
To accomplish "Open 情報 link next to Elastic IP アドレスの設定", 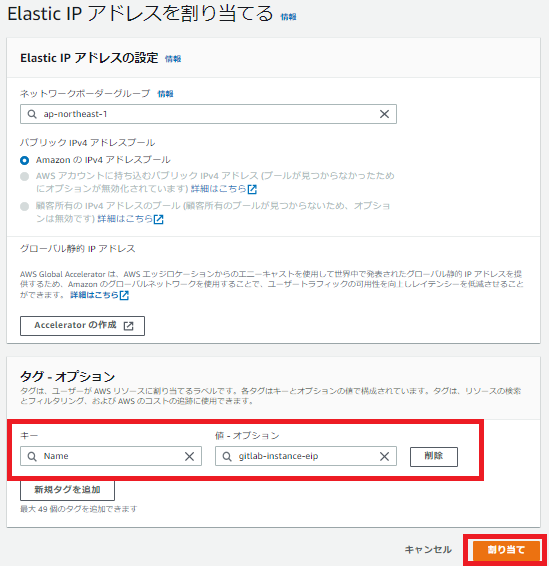I will coord(173,58).
